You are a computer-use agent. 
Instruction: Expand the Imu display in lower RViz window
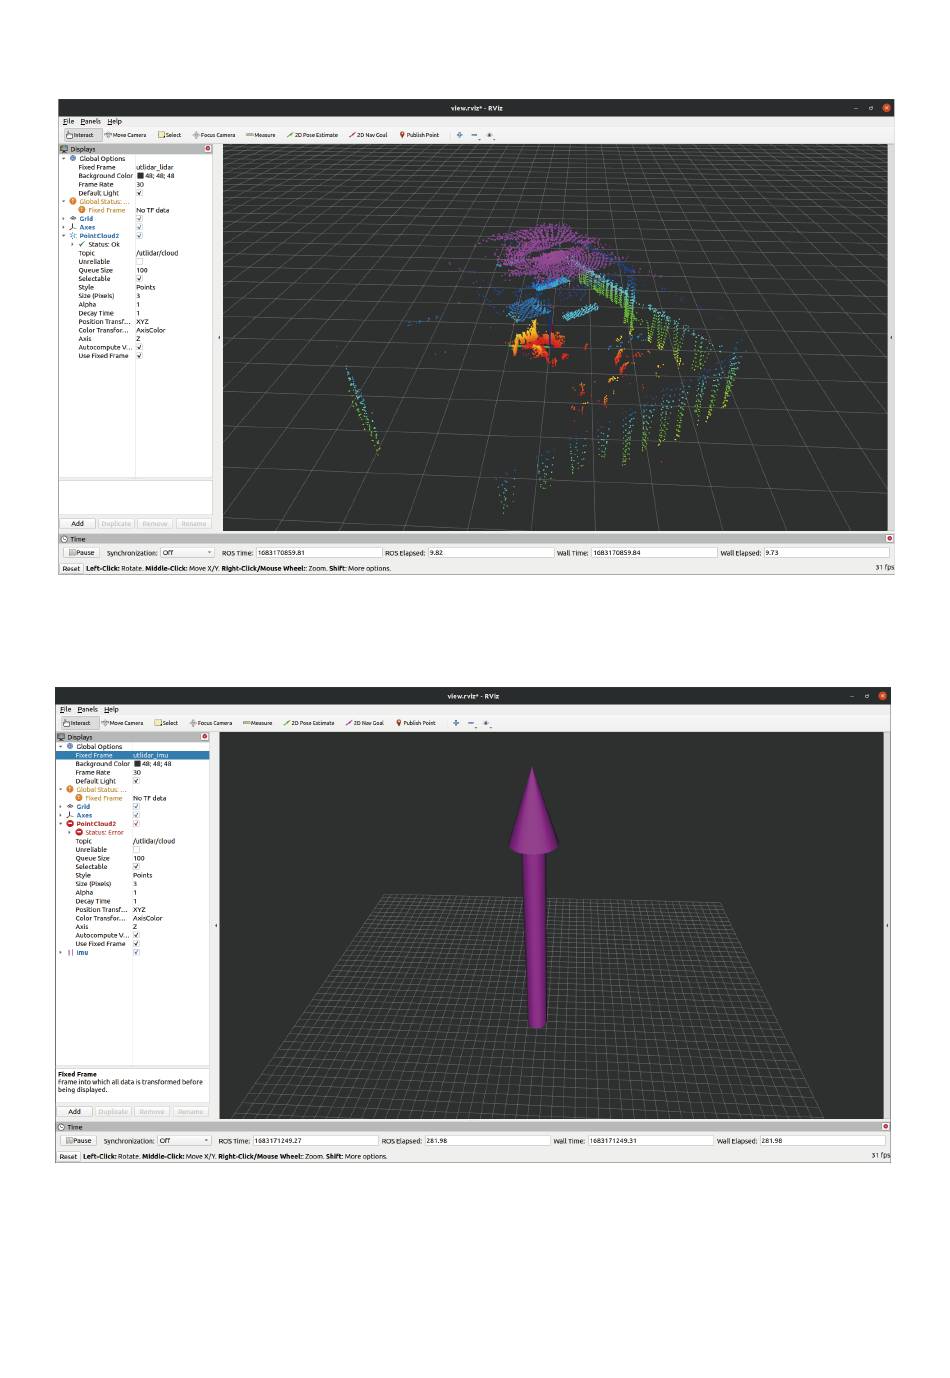61,953
